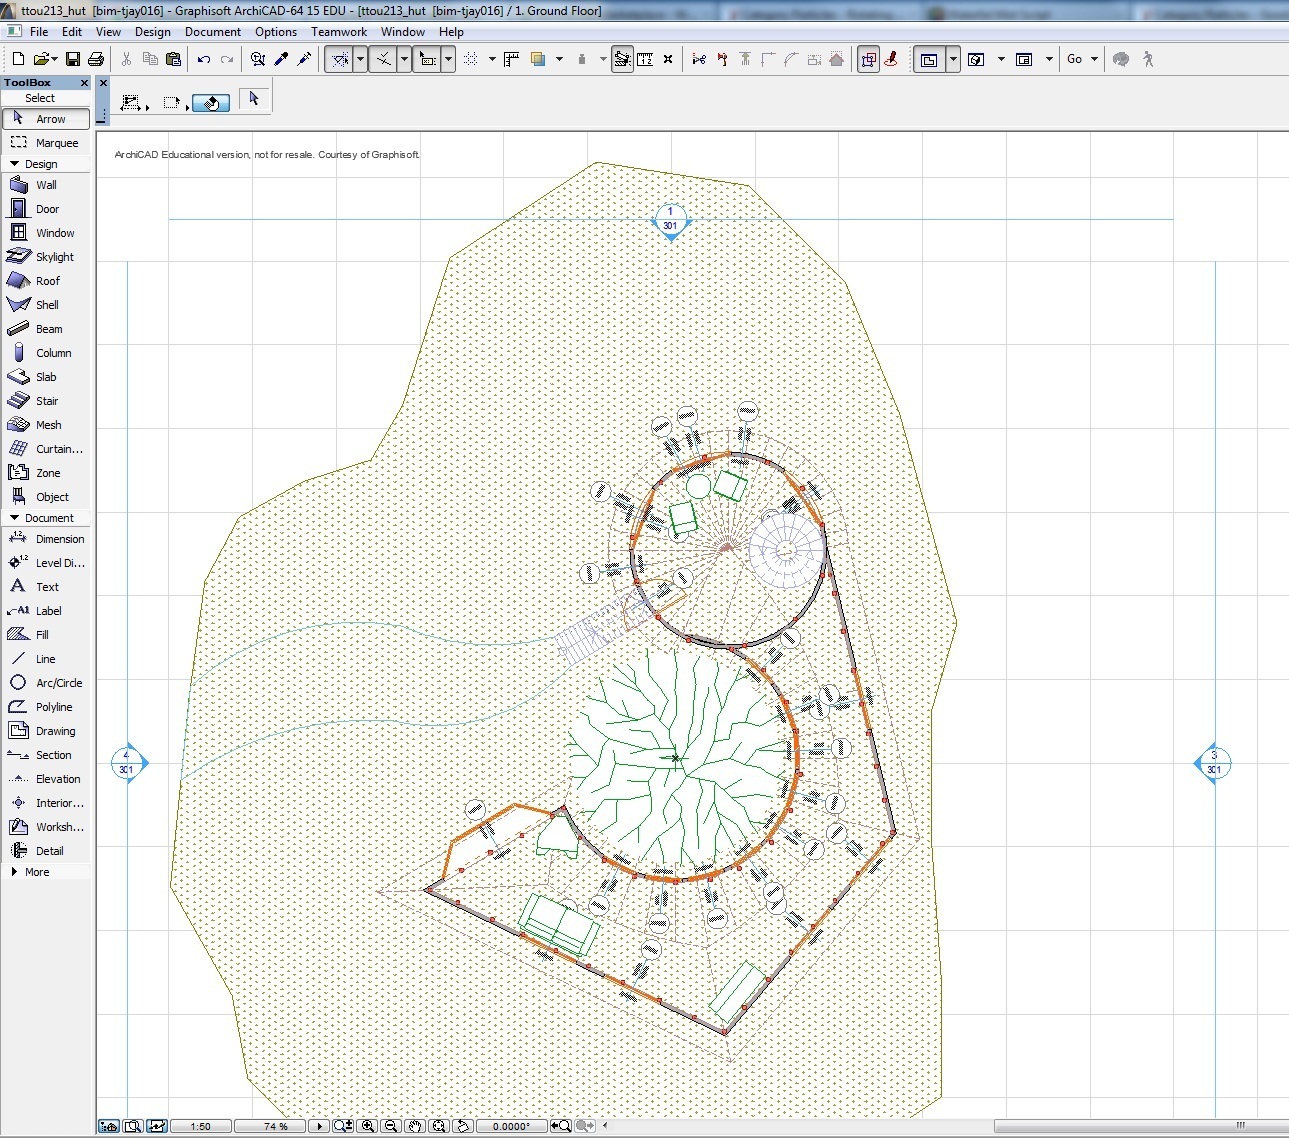Click Select at the top of the ToolBox
Screen dimensions: 1289x1138
point(40,98)
